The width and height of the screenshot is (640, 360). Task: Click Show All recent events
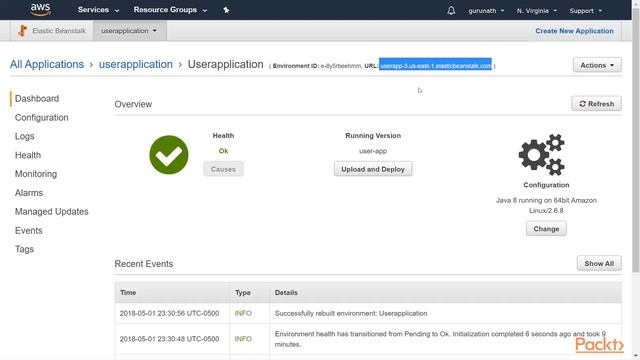coord(599,263)
